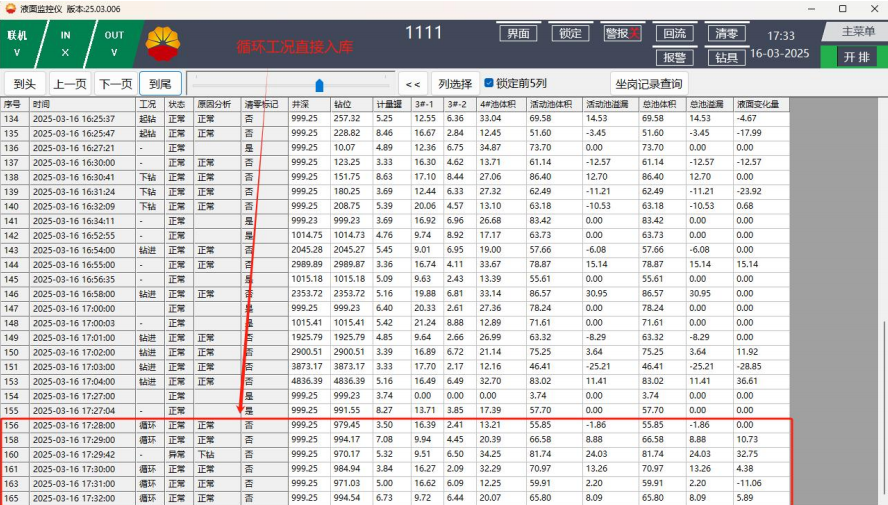
Task: Click the 清零 reset button
Action: coord(727,33)
